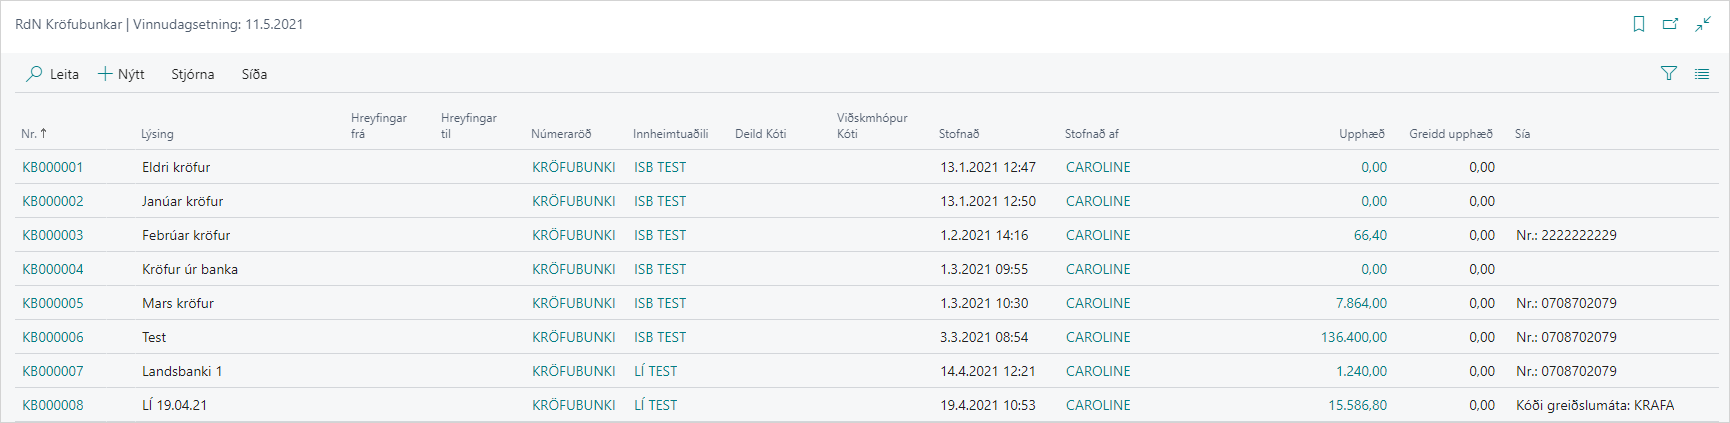Click amount 136.400,00 in Test row
This screenshot has height=423, width=1730.
[x=1353, y=337]
